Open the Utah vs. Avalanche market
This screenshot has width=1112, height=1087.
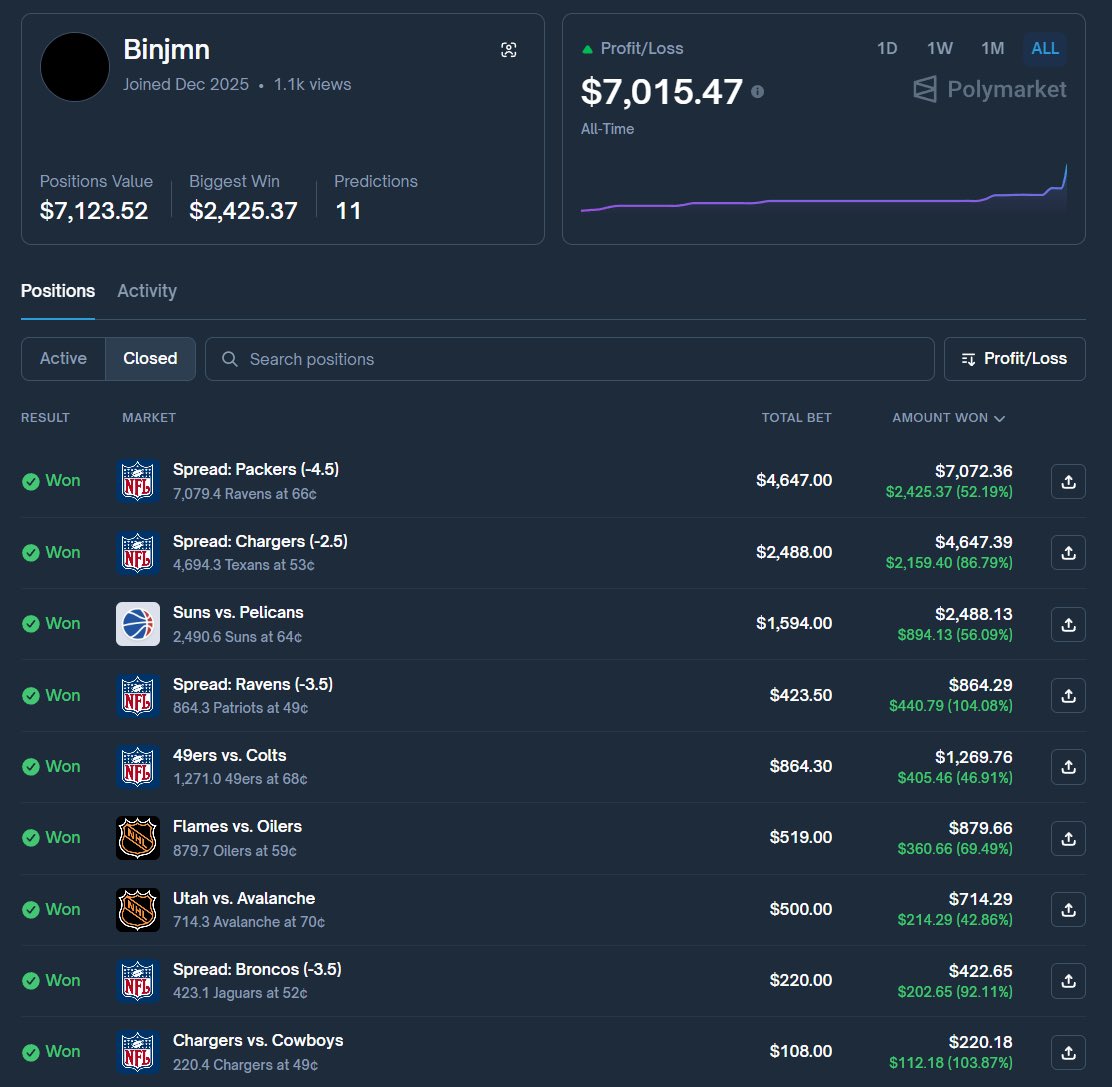(x=244, y=898)
